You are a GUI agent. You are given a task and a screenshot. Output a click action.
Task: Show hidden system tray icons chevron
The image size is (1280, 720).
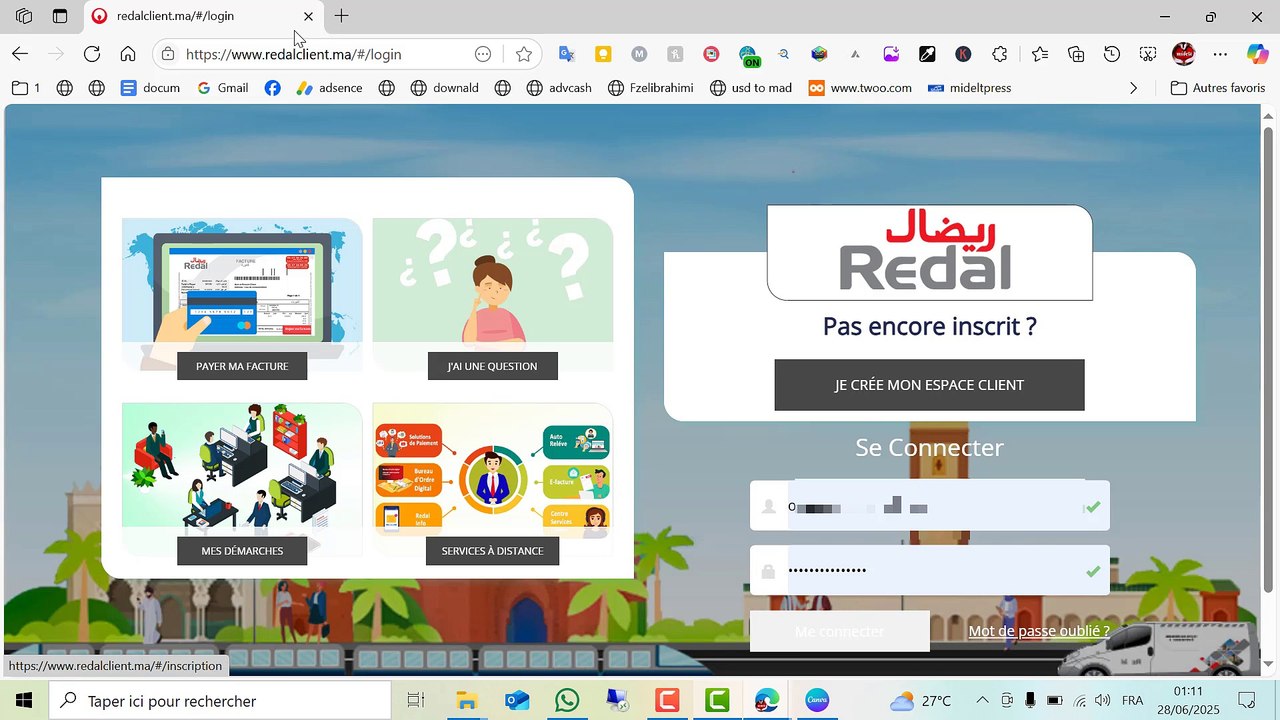[x=982, y=700]
